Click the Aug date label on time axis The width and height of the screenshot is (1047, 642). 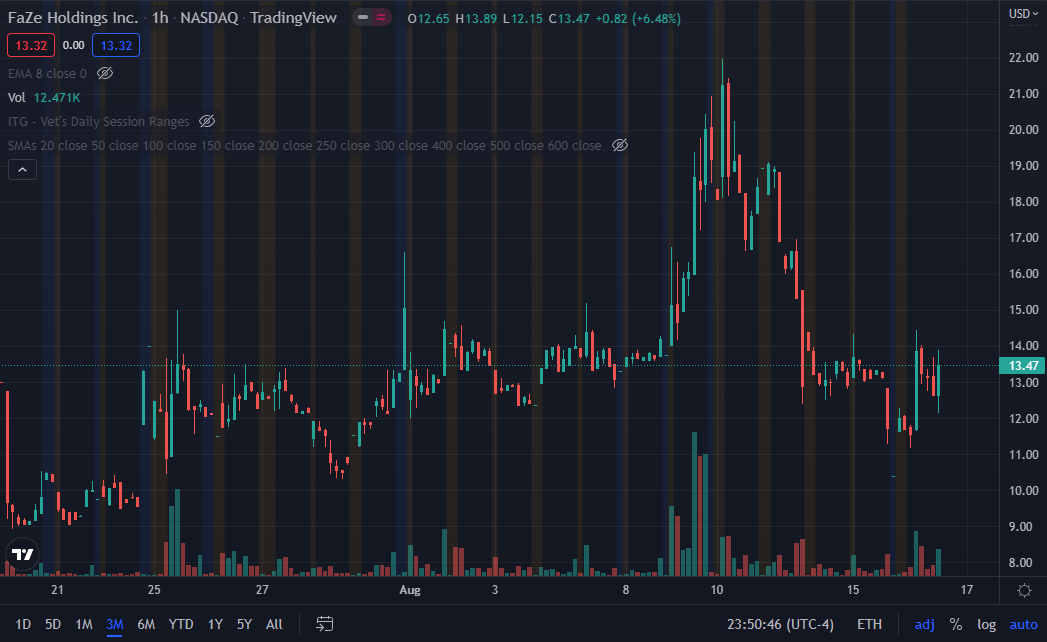pyautogui.click(x=409, y=590)
